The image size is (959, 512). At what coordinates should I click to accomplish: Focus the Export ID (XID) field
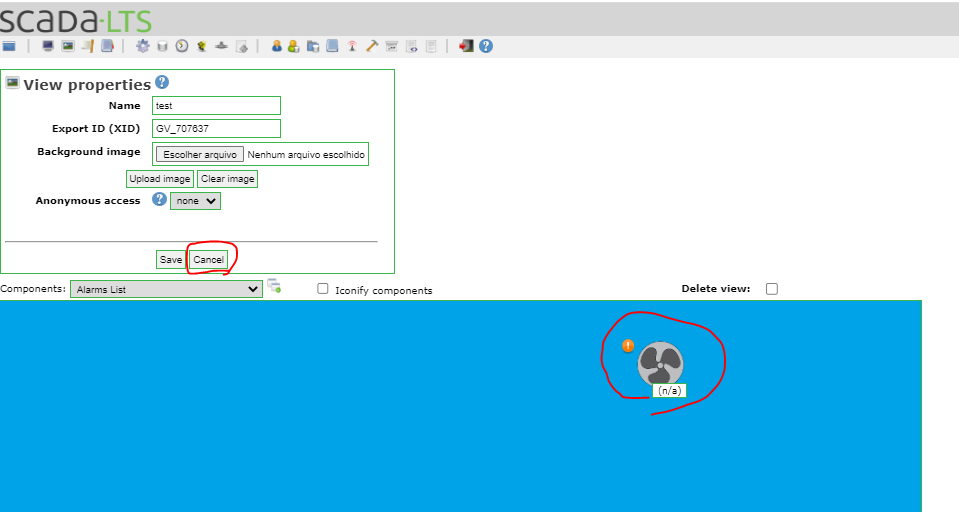(217, 128)
